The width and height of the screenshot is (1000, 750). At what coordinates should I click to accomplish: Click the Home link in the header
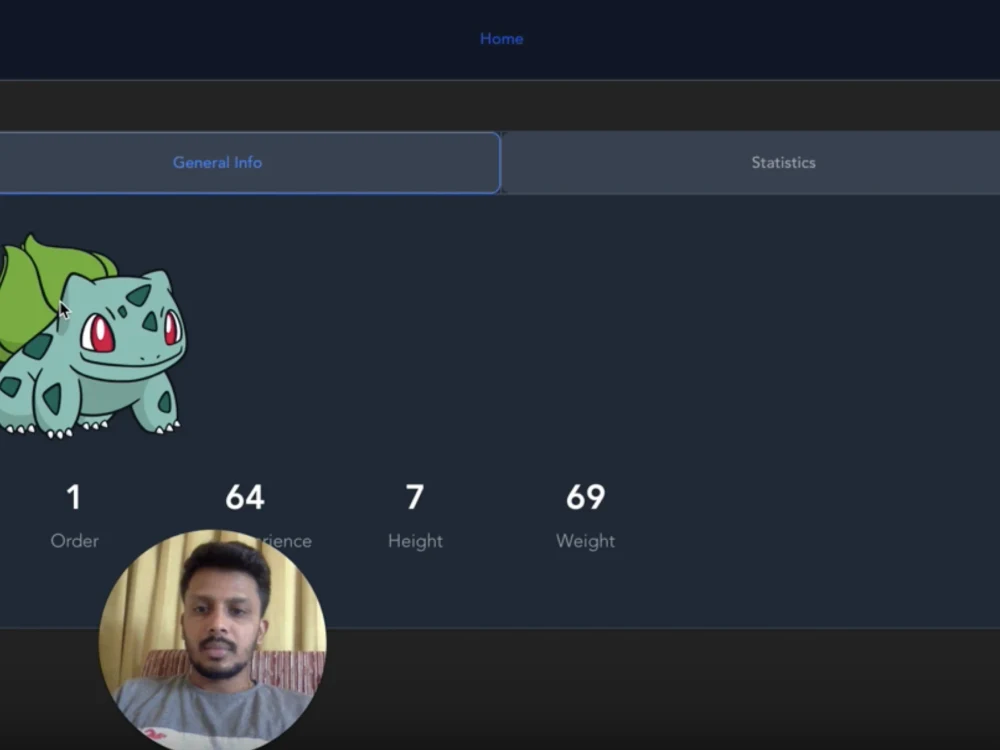pos(501,38)
